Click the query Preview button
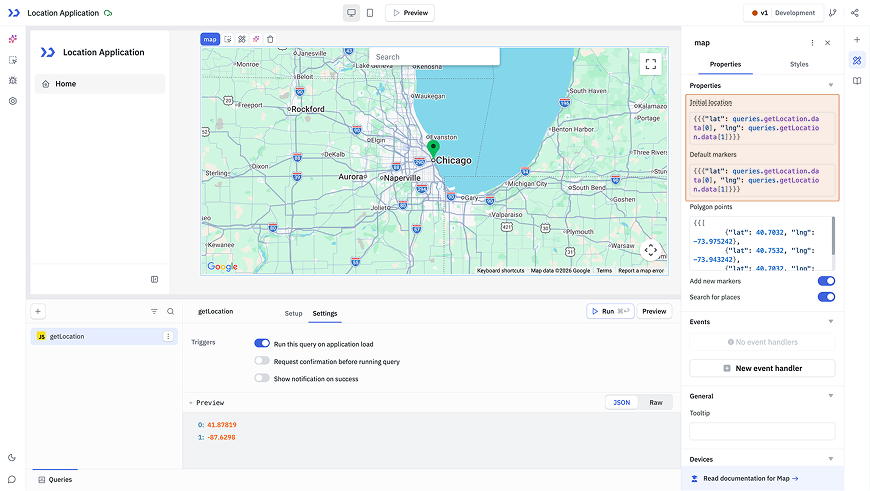 (654, 311)
